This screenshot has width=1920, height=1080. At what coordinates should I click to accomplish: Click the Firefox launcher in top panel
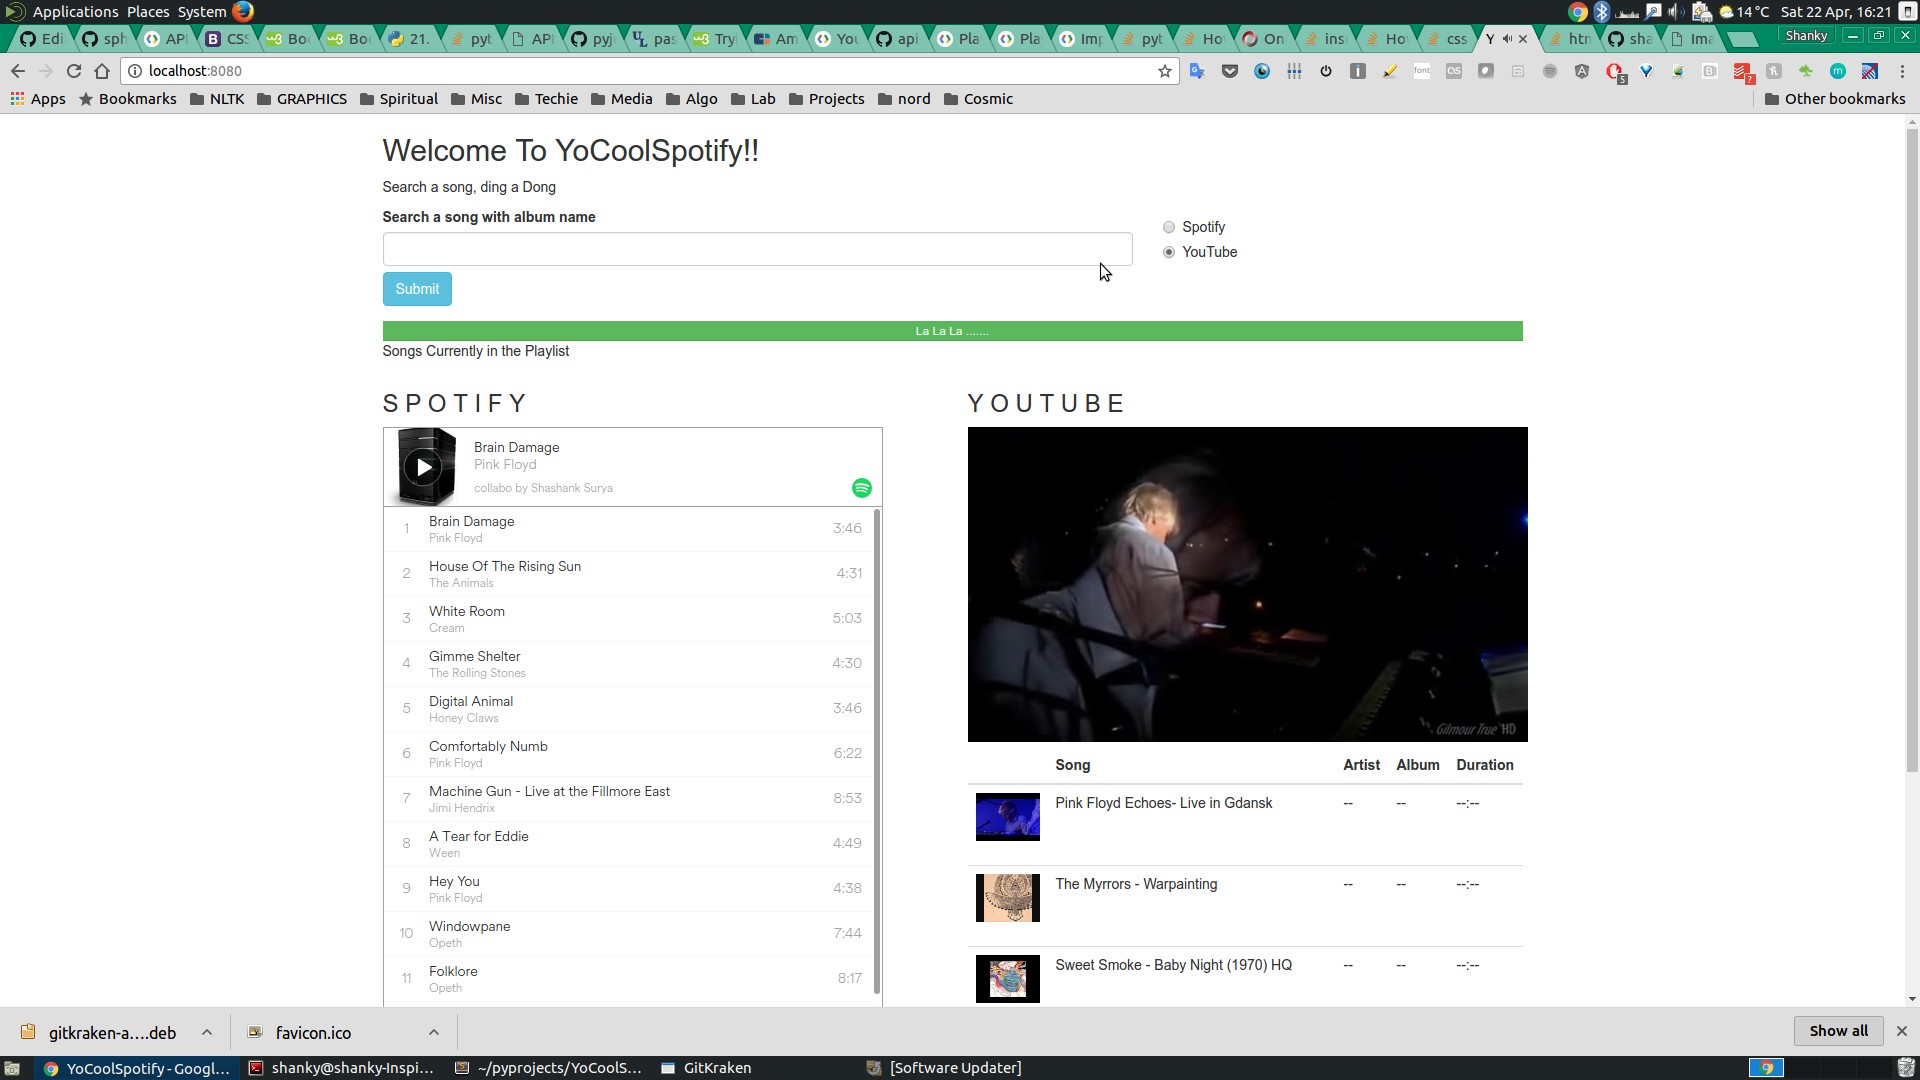[x=243, y=11]
